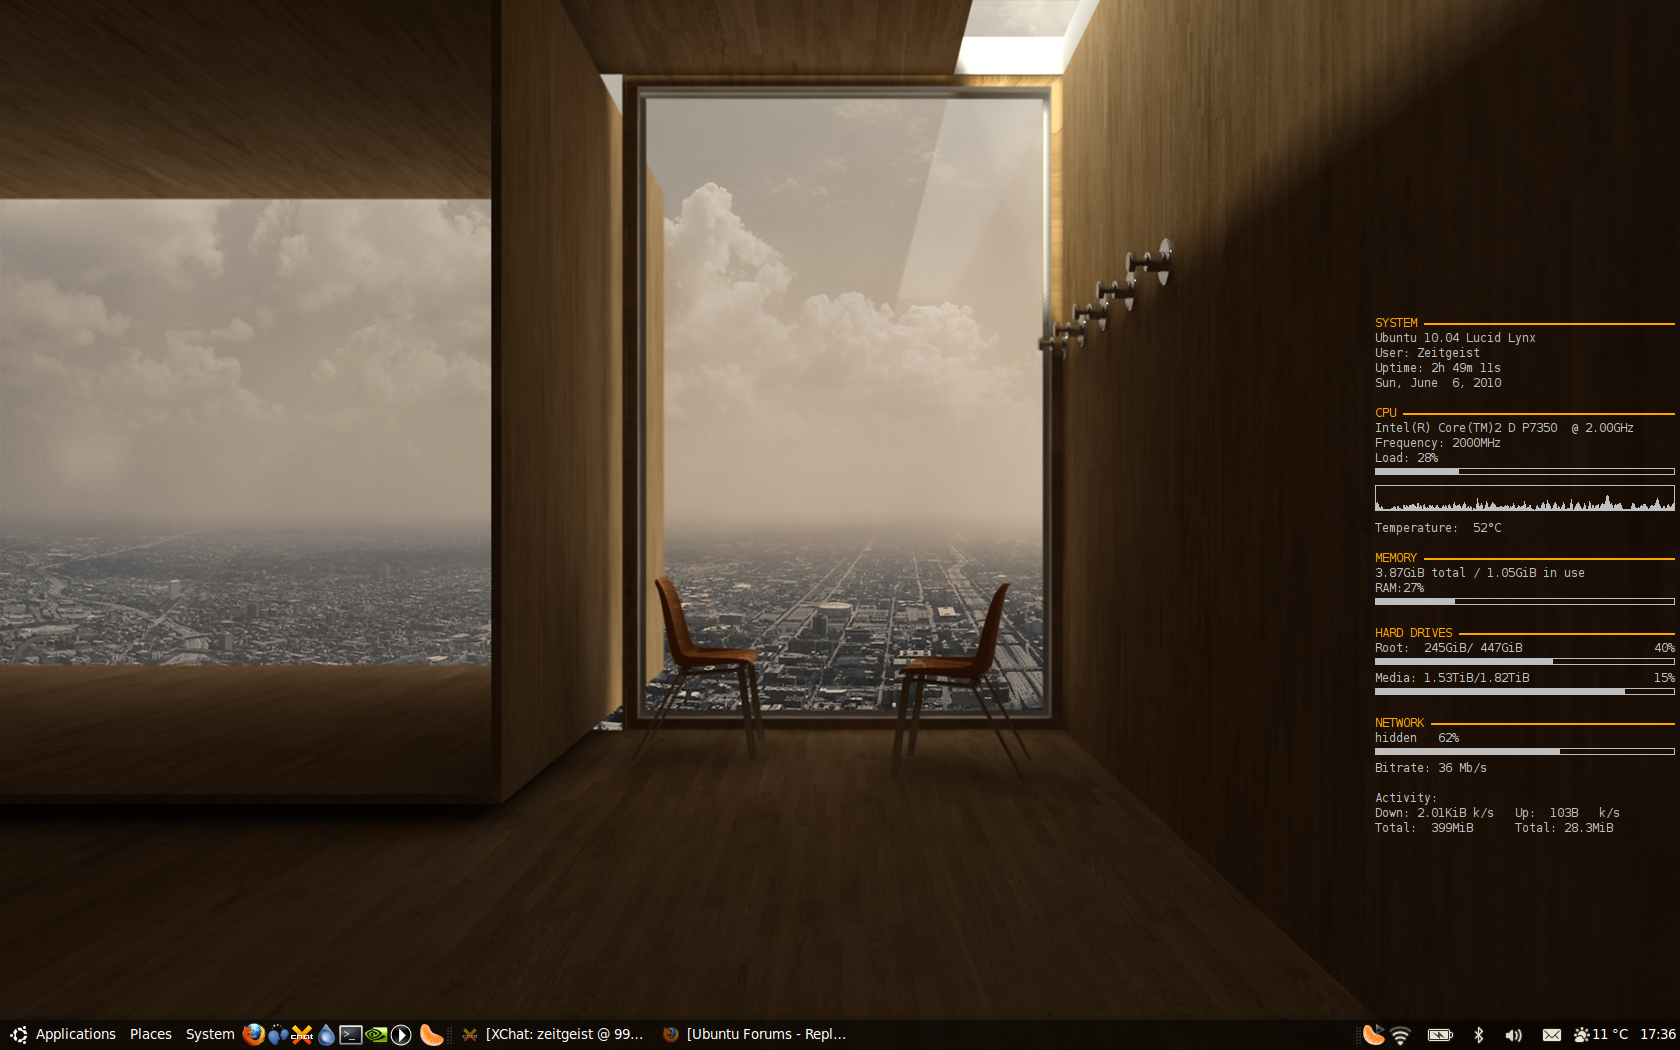1680x1050 pixels.
Task: Launch Clementine from the panel launcher
Action: click(x=431, y=1035)
